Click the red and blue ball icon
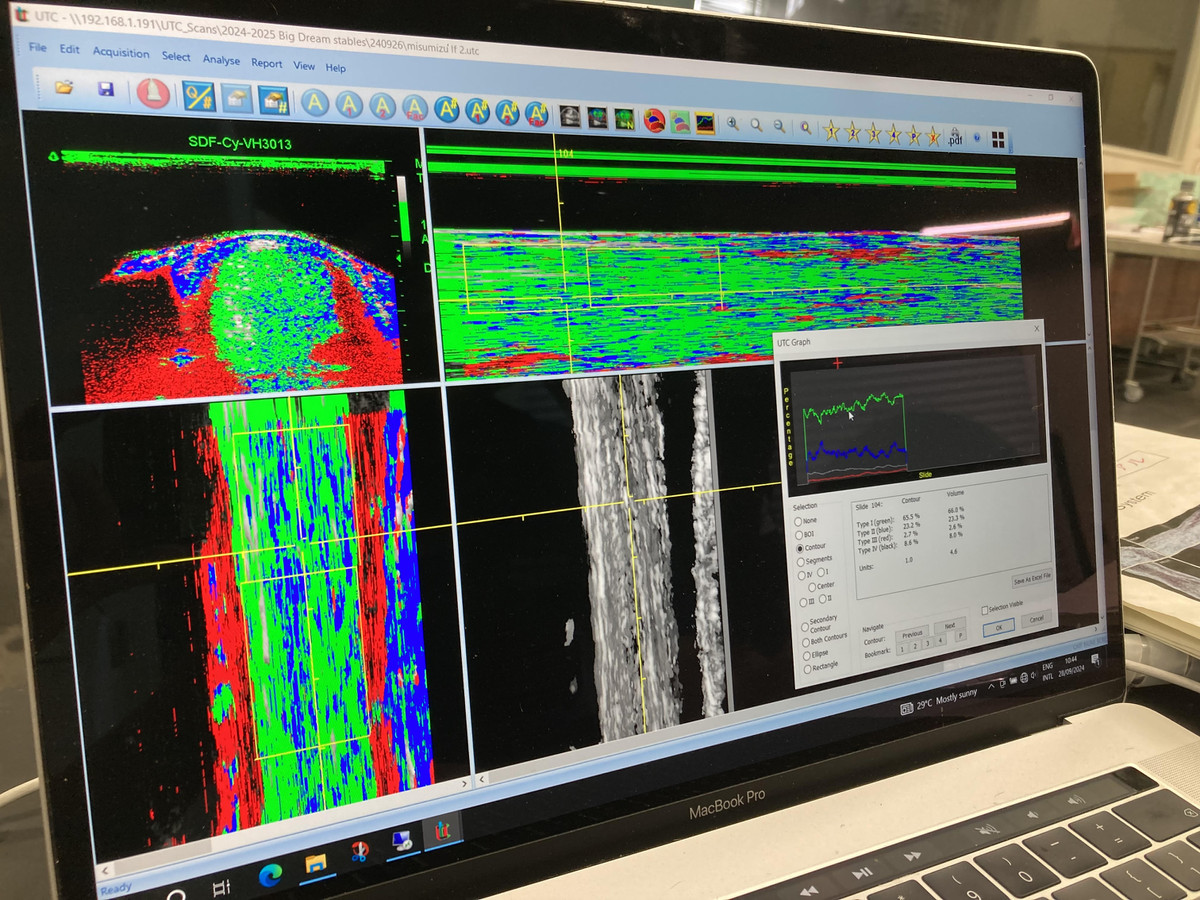Image resolution: width=1200 pixels, height=900 pixels. 654,120
